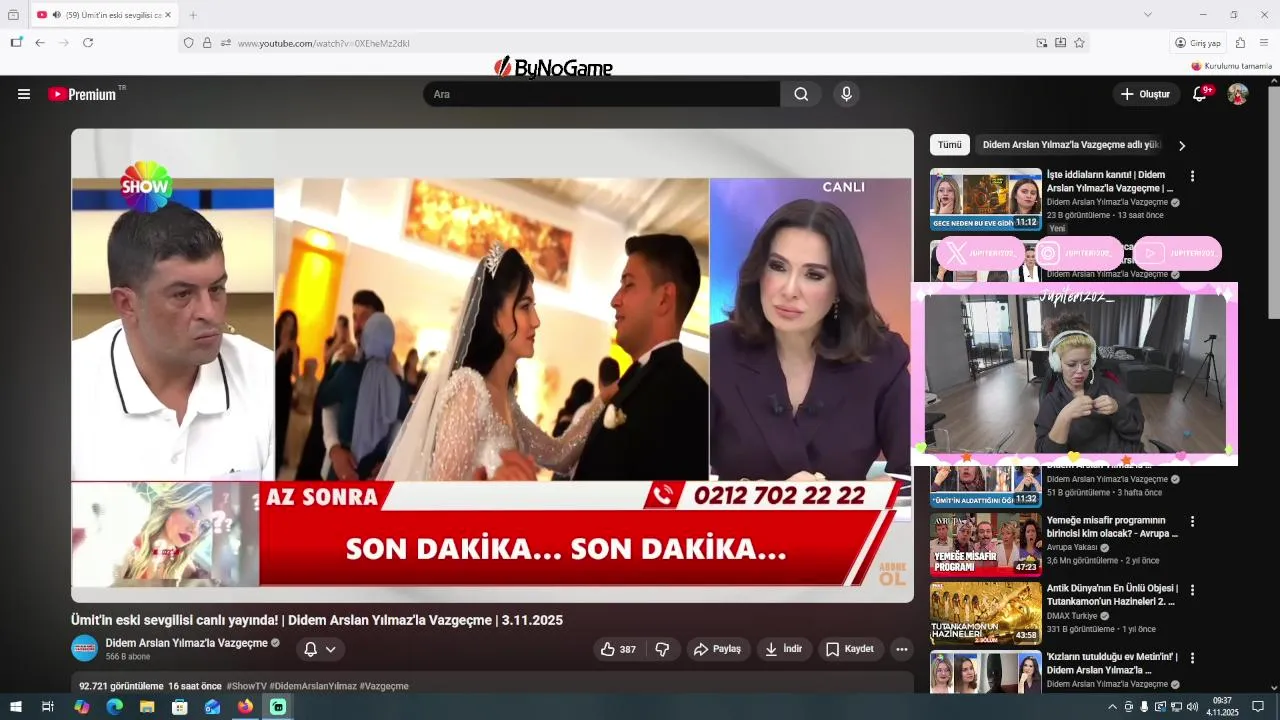The height and width of the screenshot is (720, 1280).
Task: Open options for 'İşte iddiaların kanıtı' video
Action: (1192, 176)
